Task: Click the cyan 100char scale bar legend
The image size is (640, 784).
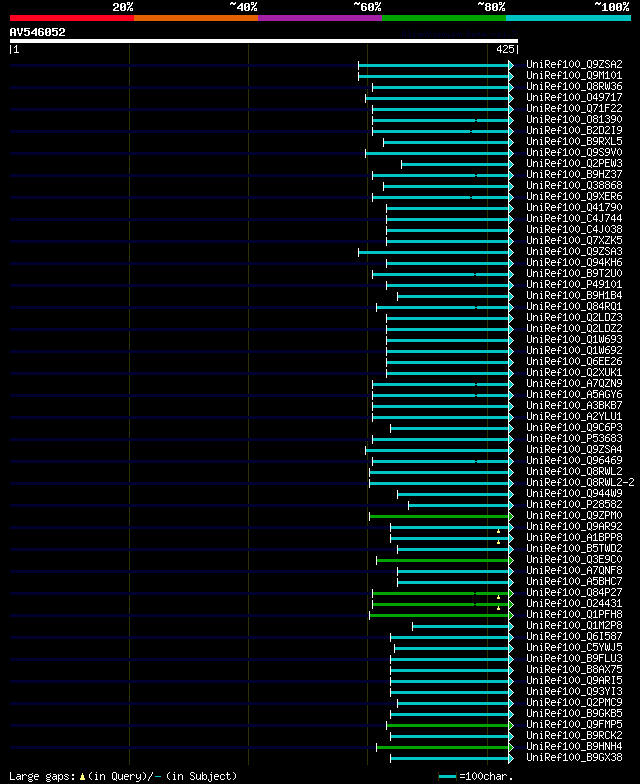Action: coord(448,776)
